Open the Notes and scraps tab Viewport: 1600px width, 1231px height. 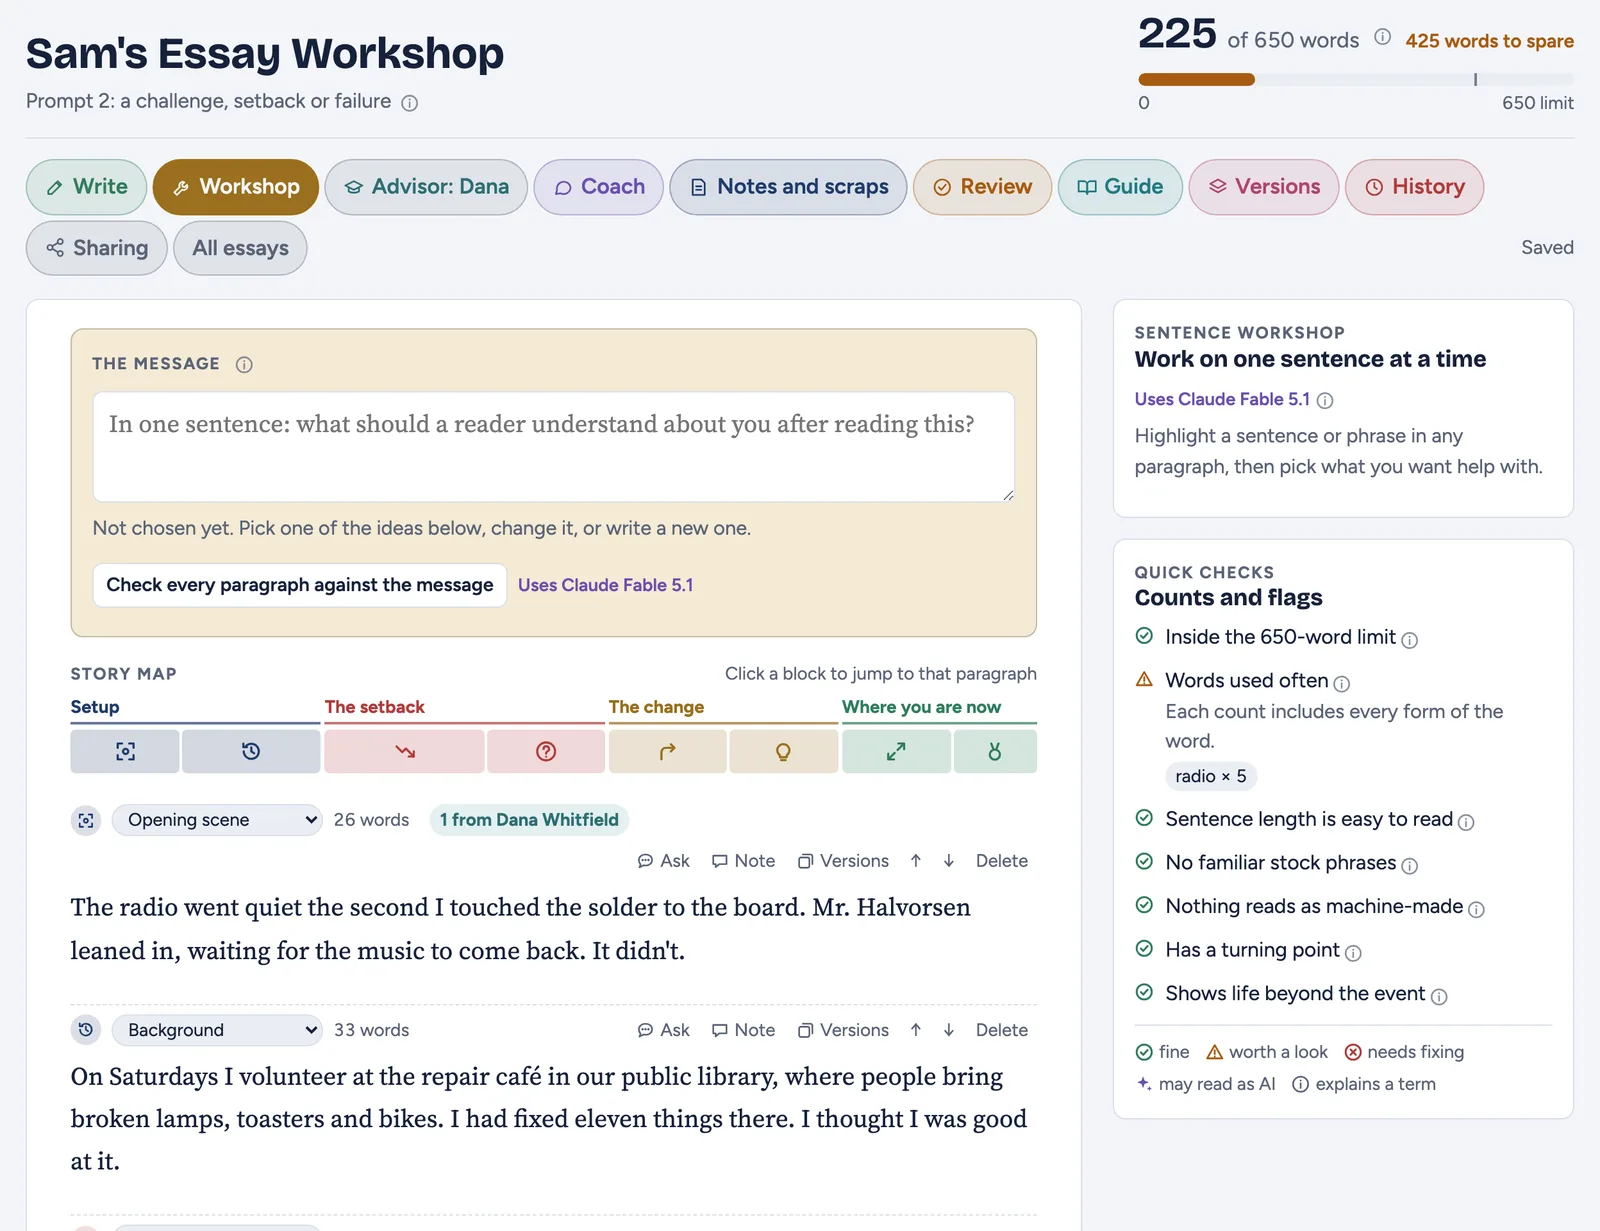point(789,187)
